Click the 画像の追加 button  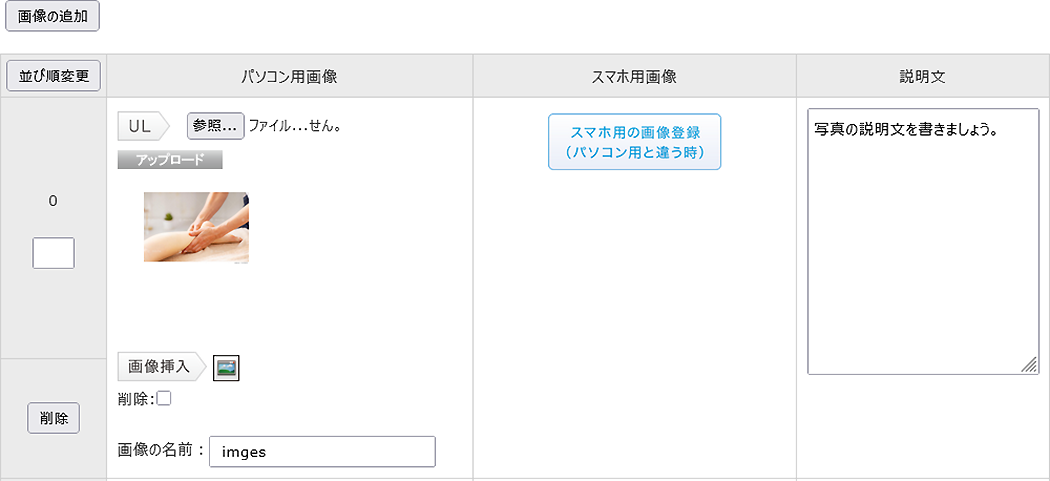point(53,16)
